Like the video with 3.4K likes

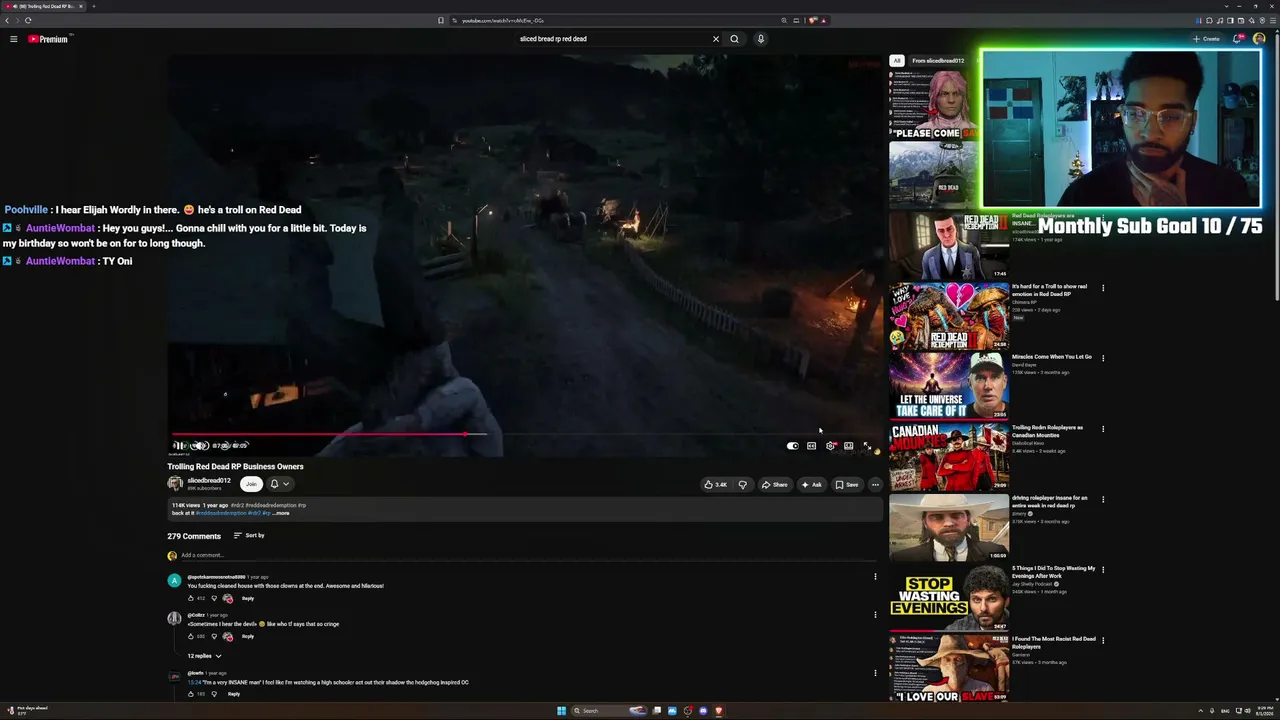(716, 485)
